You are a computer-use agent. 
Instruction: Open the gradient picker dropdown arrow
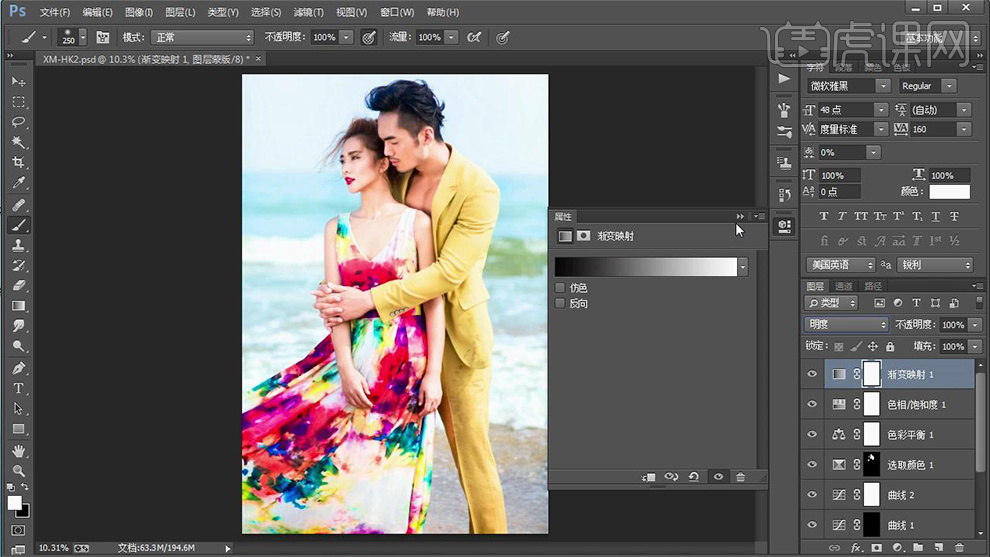coord(742,267)
